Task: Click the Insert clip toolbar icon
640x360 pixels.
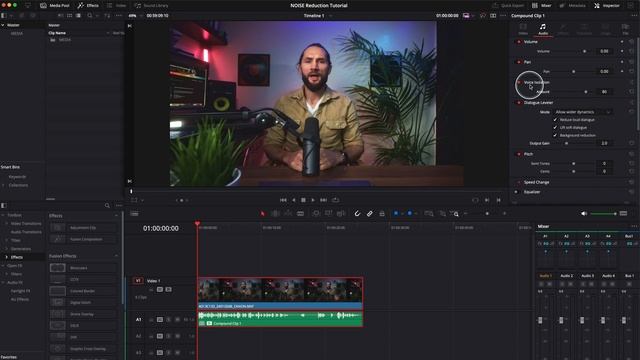Action: pos(316,213)
